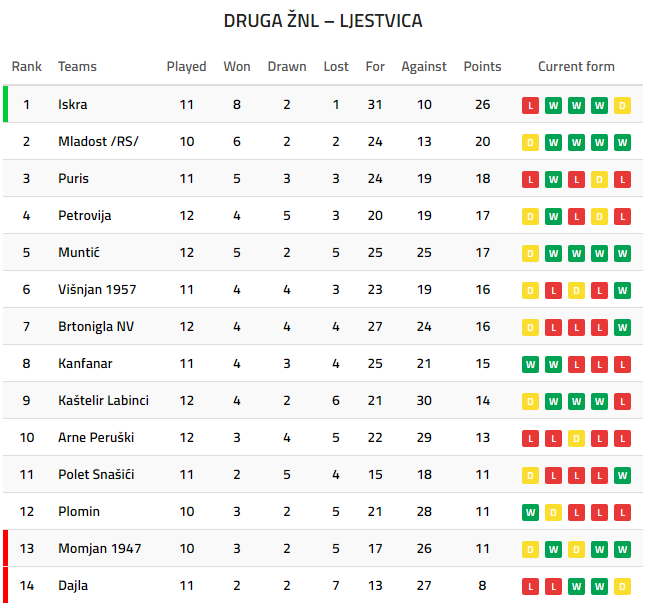Image resolution: width=648 pixels, height=611 pixels.
Task: Select the Kaštelir Labinci team name
Action: (x=103, y=401)
